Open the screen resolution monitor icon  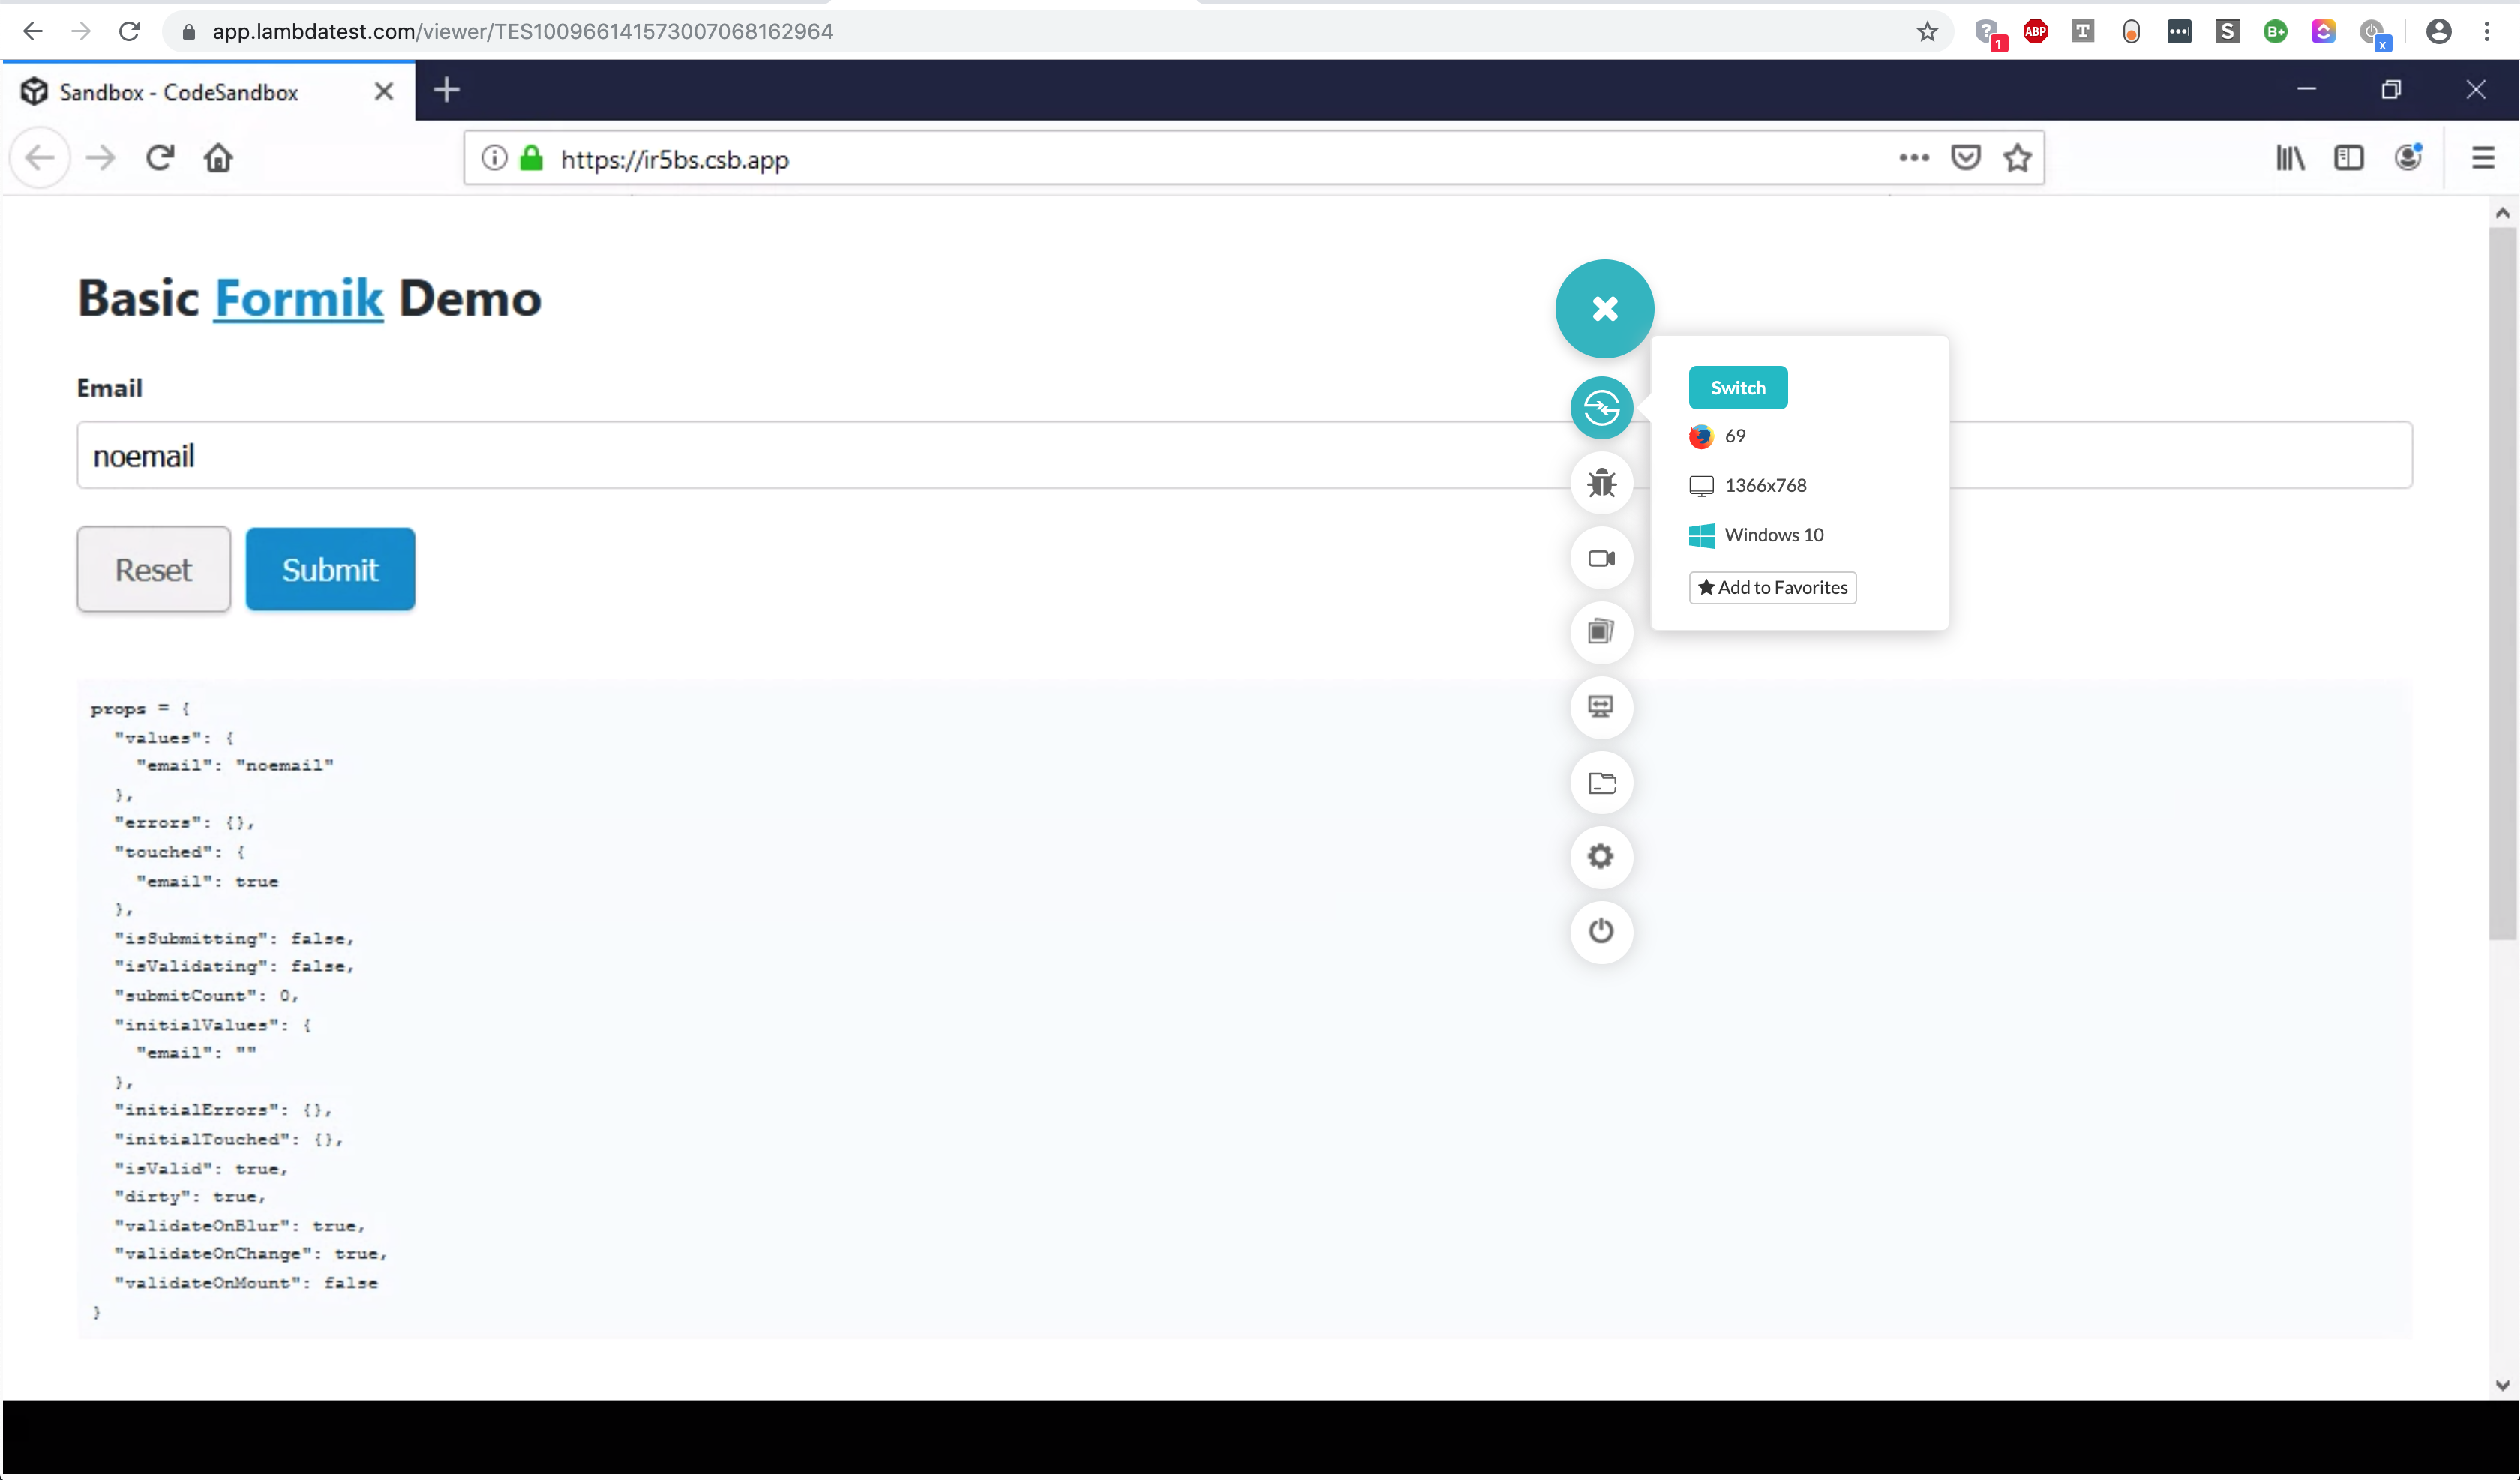coord(1601,707)
